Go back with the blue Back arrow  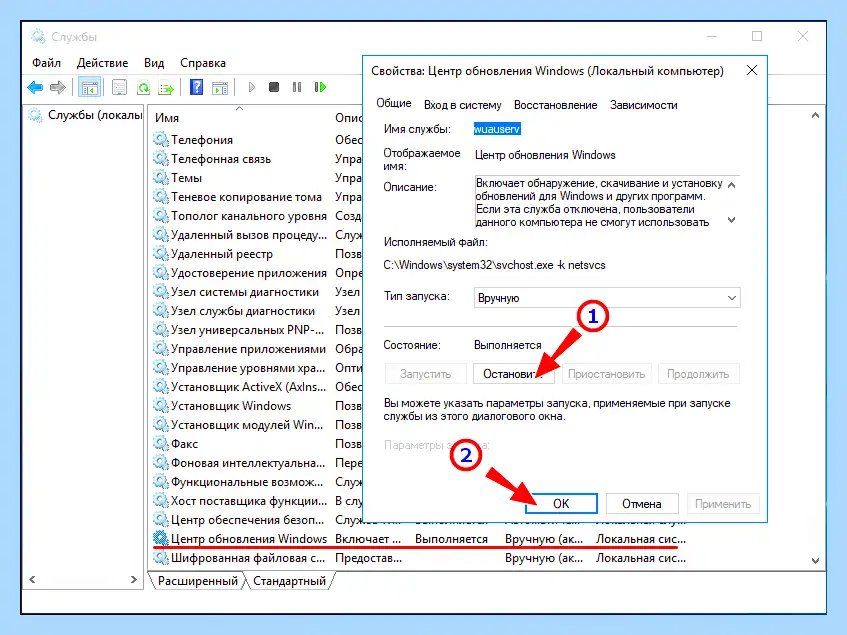coord(35,87)
